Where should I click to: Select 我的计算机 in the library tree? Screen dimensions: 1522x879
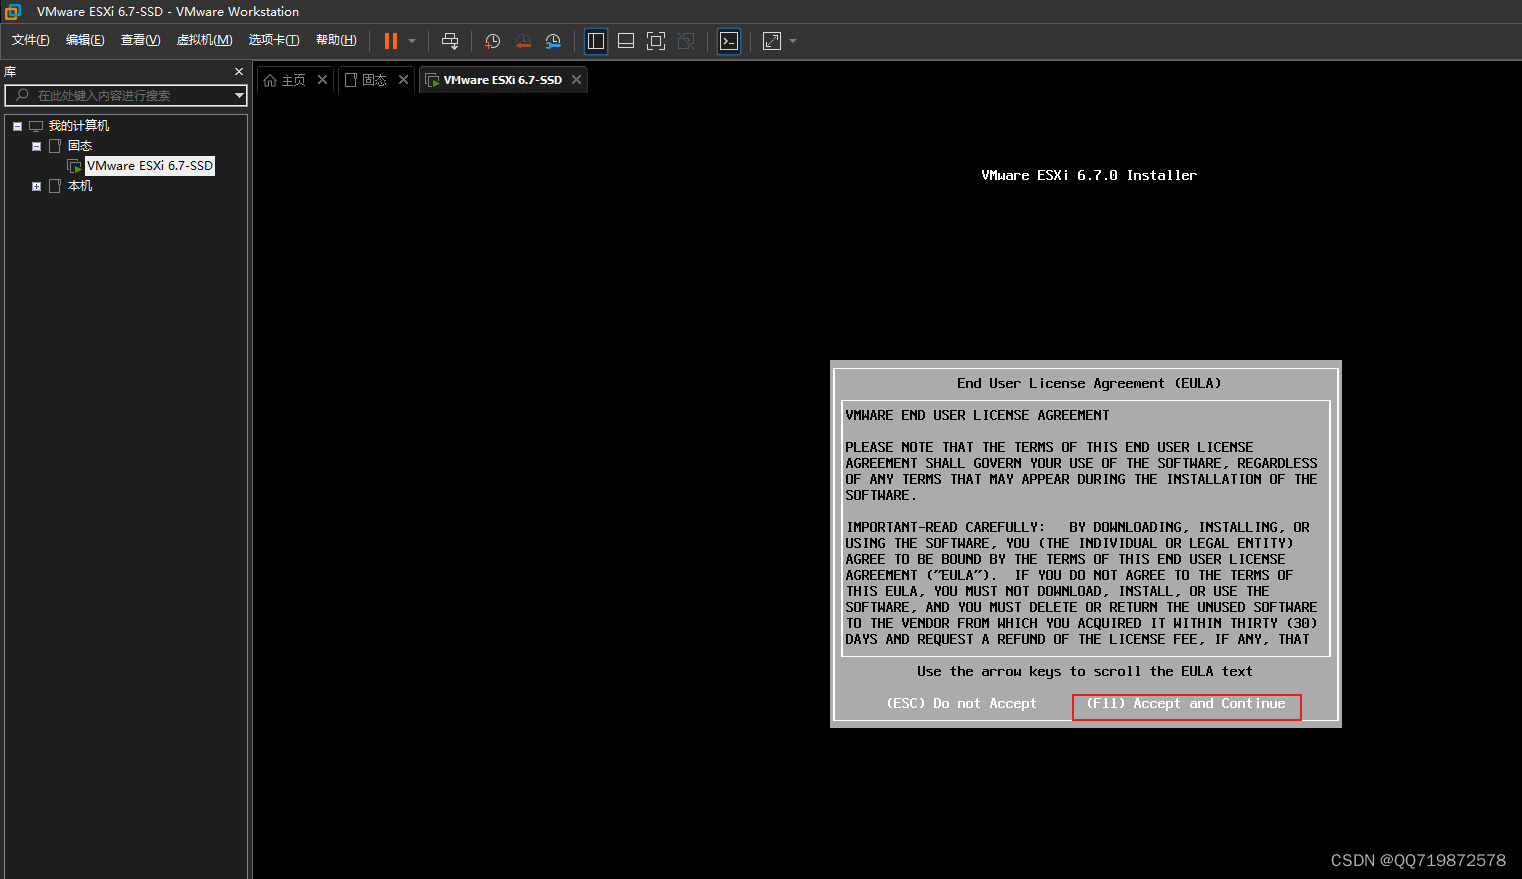79,126
